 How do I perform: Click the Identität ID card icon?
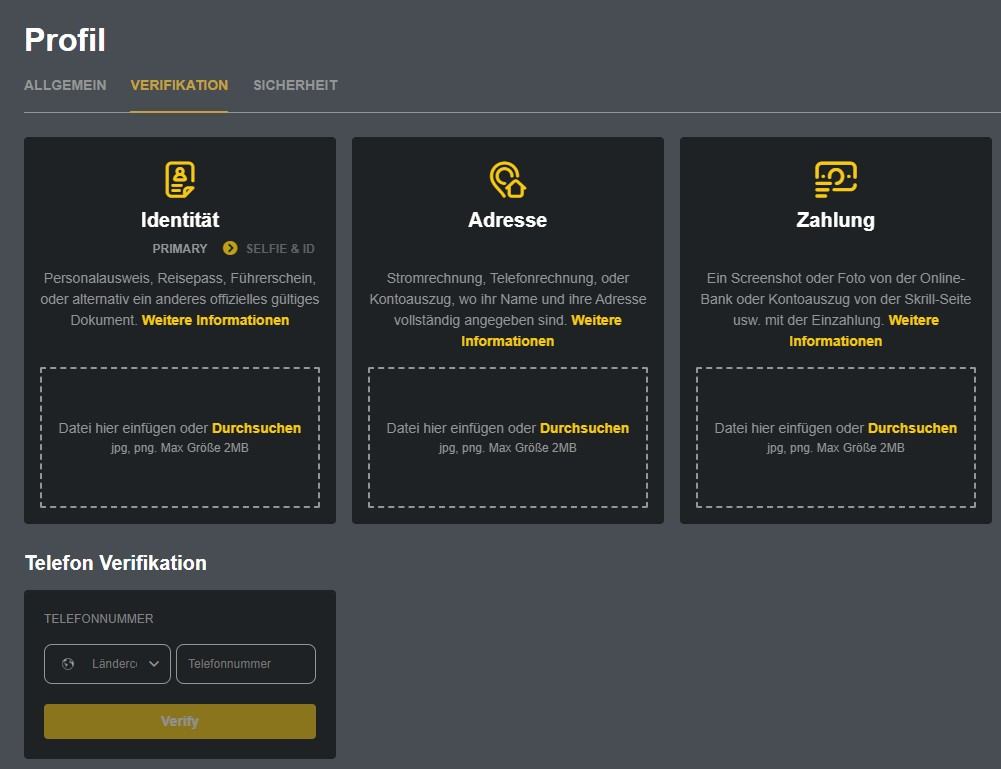coord(180,180)
